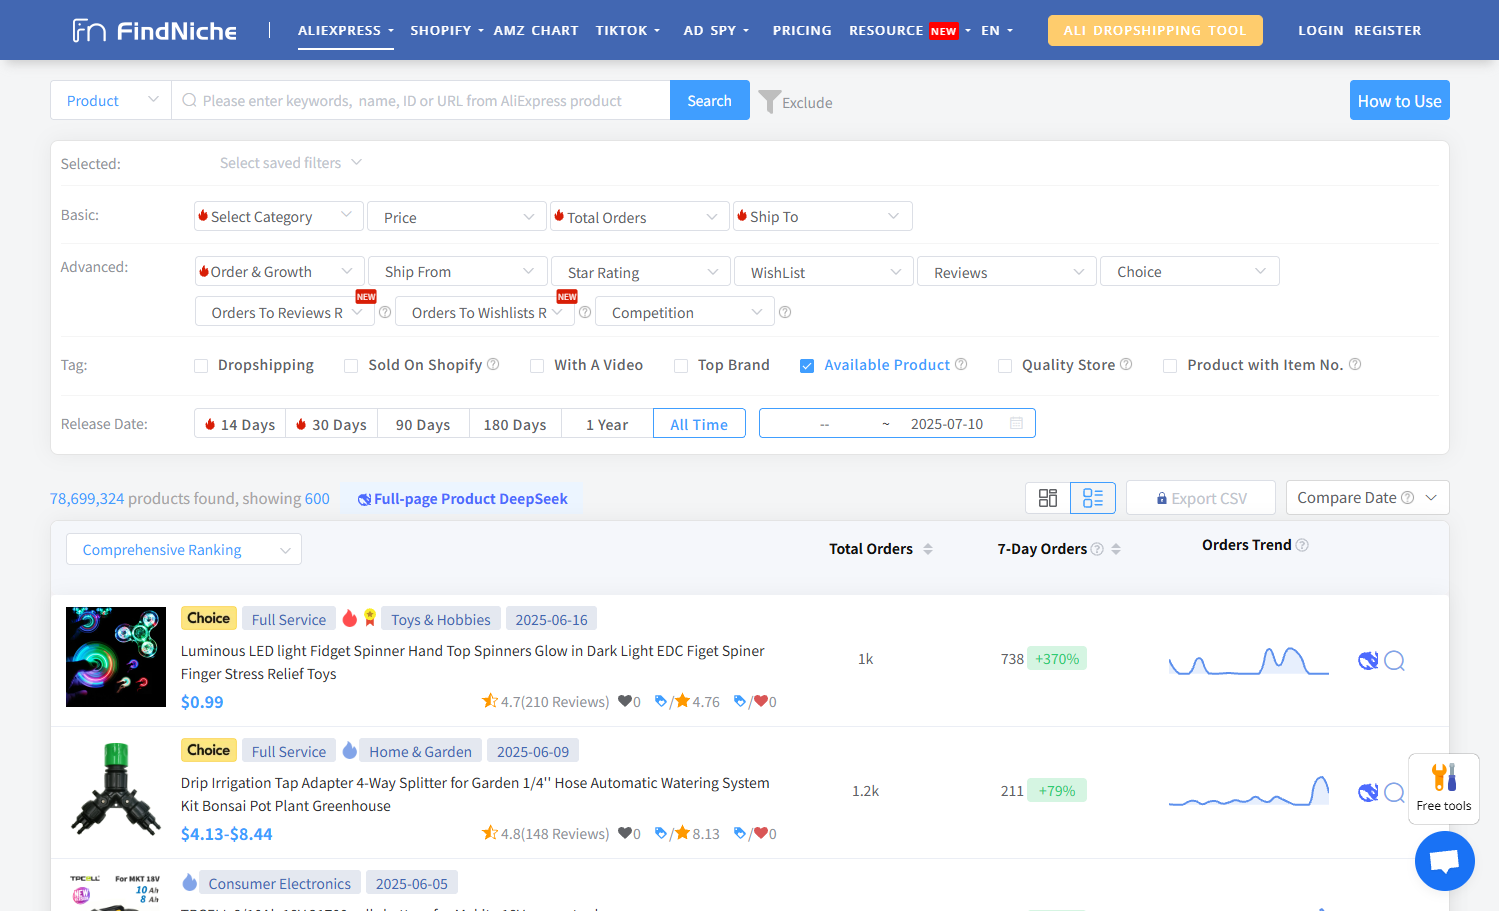Click the product keyword search field

421,100
